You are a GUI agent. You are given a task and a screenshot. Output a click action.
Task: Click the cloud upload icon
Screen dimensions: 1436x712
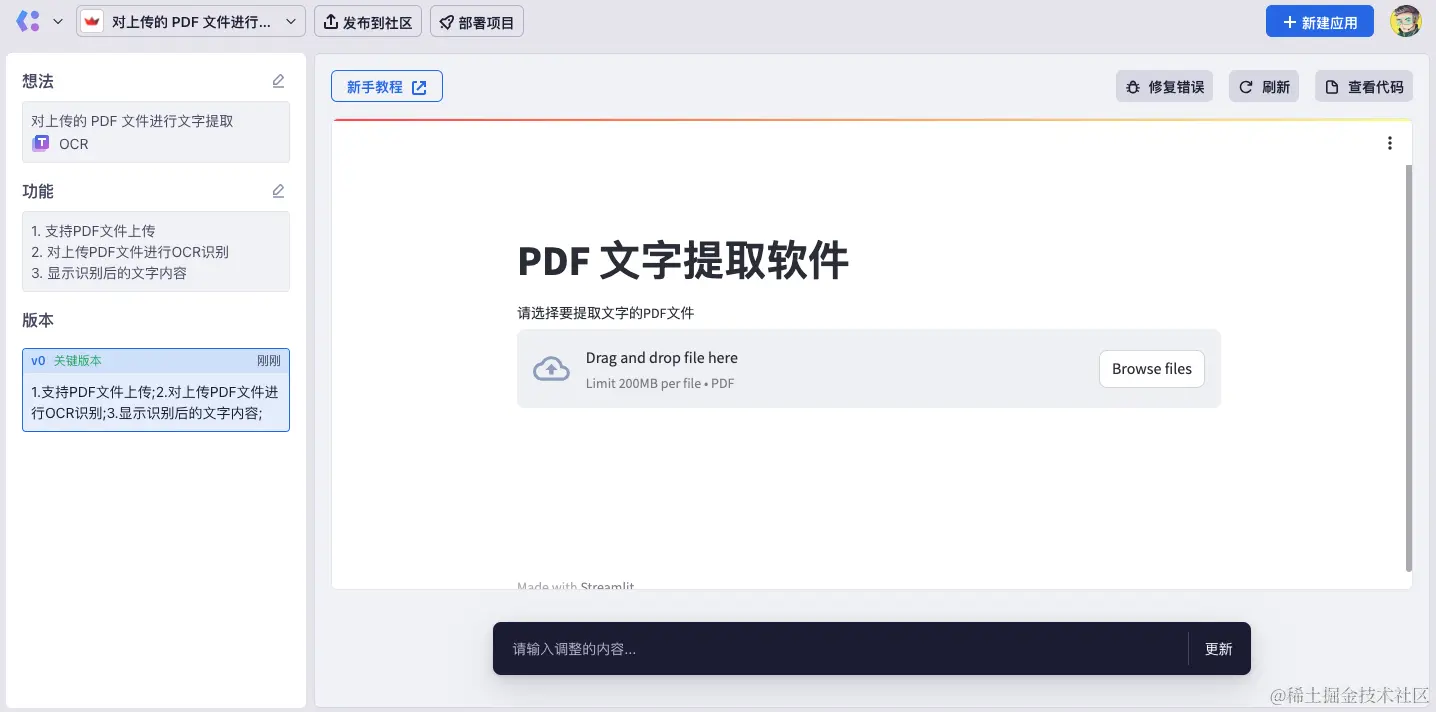click(551, 369)
